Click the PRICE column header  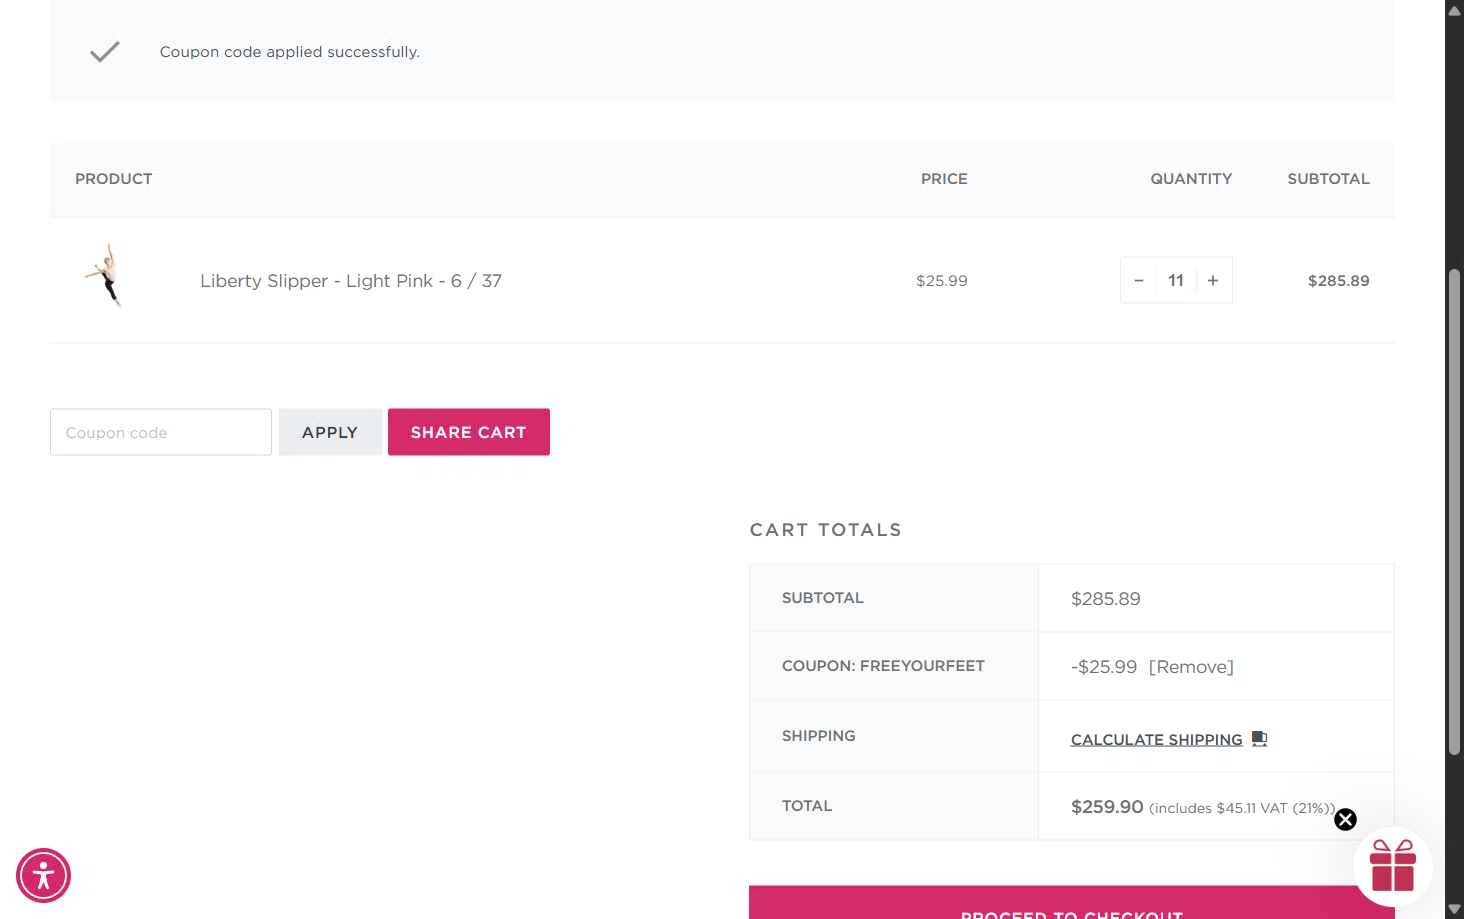point(944,179)
